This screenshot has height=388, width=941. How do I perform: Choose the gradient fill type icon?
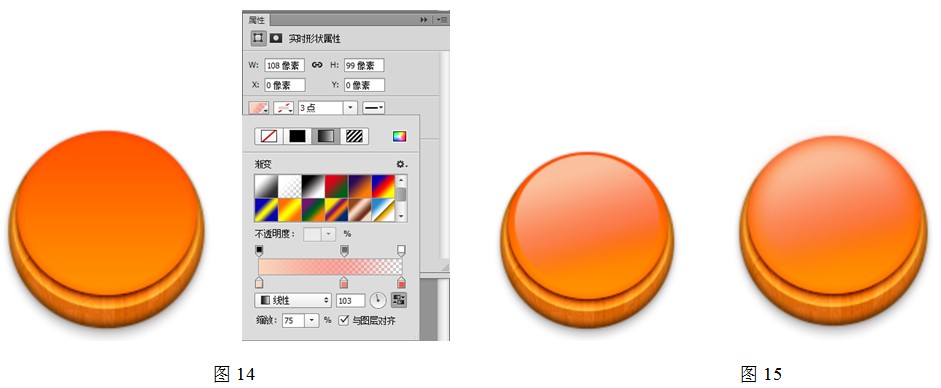click(326, 136)
